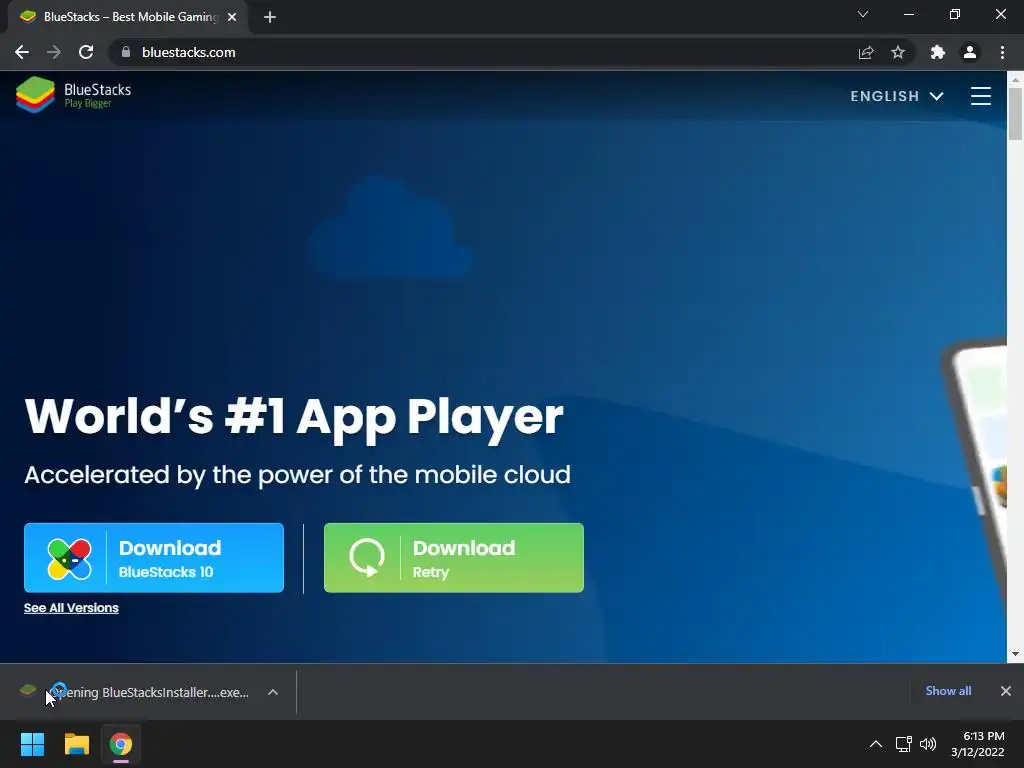
Task: Click the circular retry arrow icon
Action: (366, 558)
